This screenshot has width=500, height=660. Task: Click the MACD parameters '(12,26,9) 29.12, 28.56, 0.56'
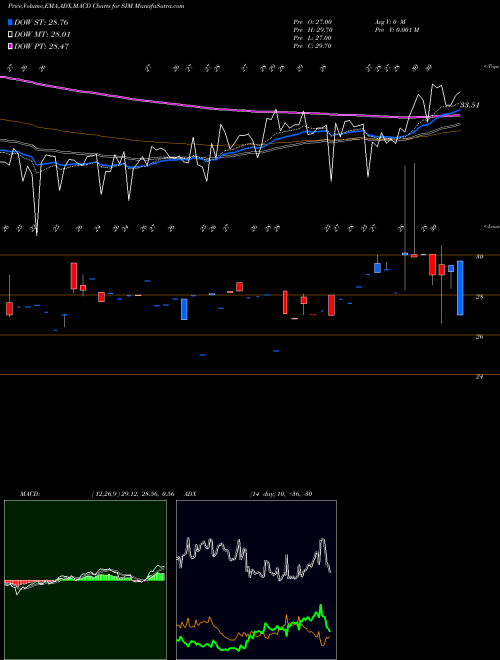click(x=133, y=494)
